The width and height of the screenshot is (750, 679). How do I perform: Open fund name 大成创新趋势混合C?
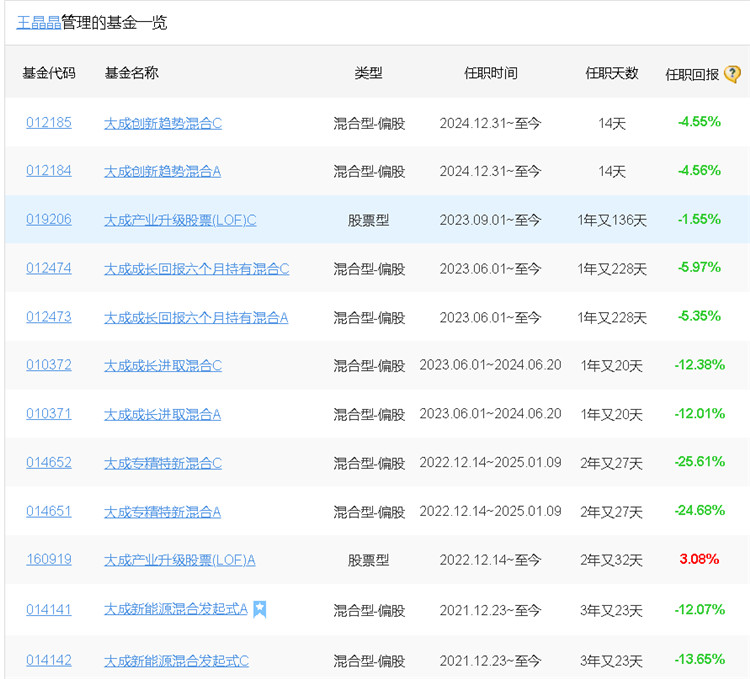[x=163, y=123]
